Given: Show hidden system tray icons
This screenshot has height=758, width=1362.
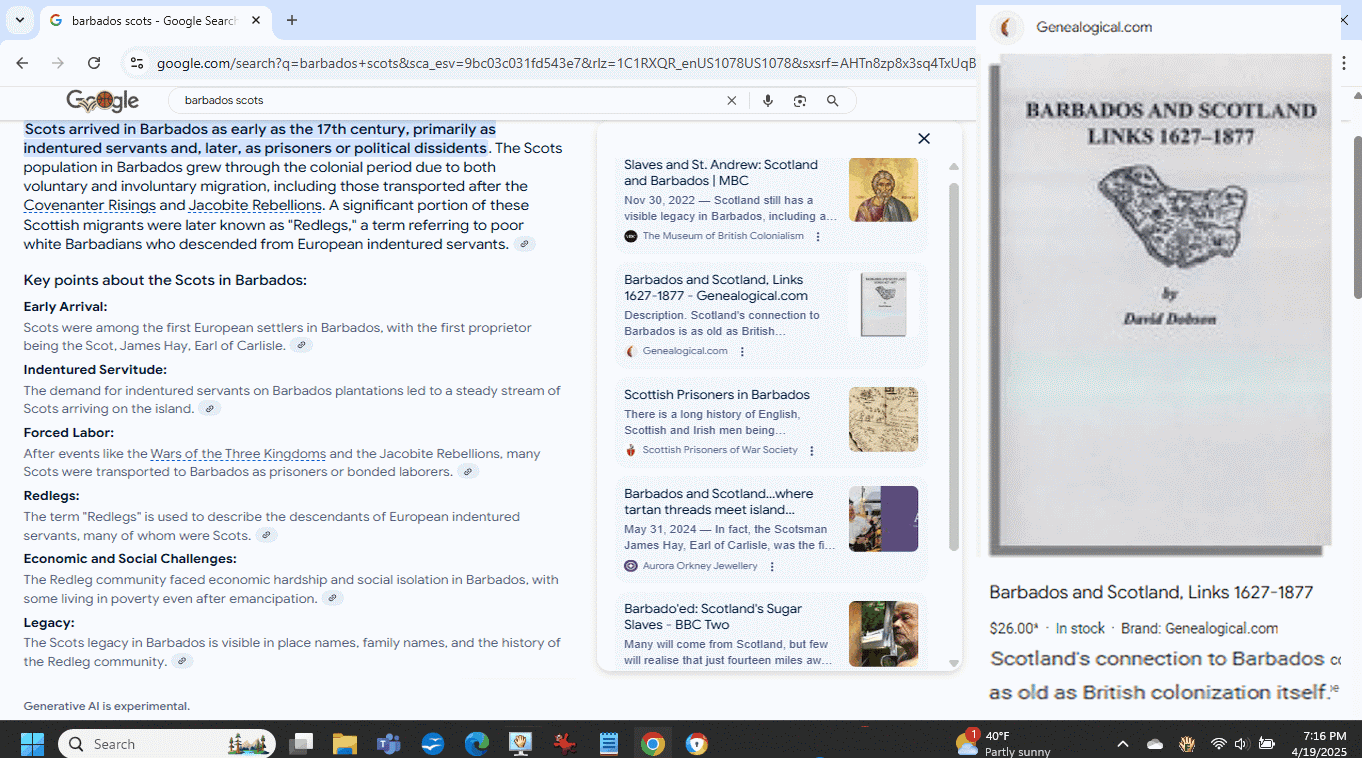Looking at the screenshot, I should (1122, 744).
